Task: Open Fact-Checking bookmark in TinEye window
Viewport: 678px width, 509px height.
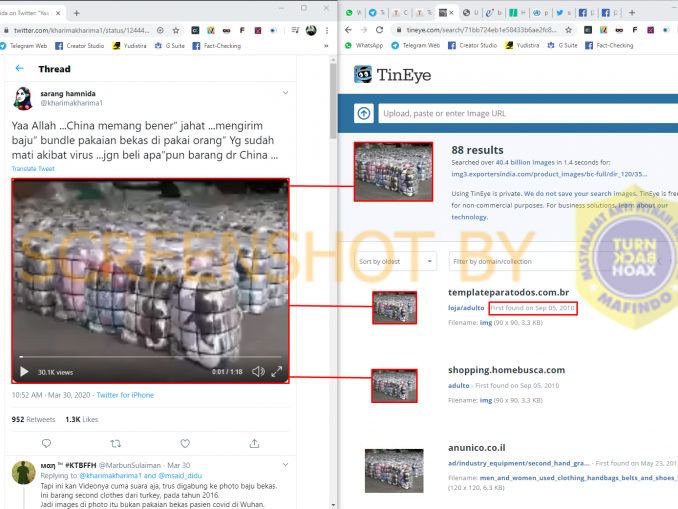Action: tap(609, 45)
